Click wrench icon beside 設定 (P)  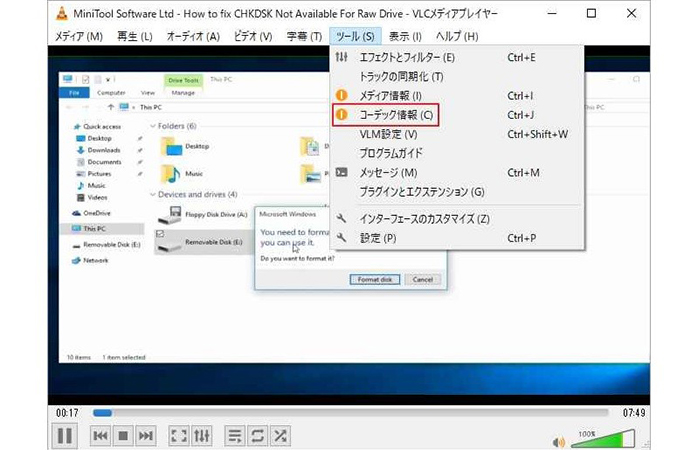(341, 237)
